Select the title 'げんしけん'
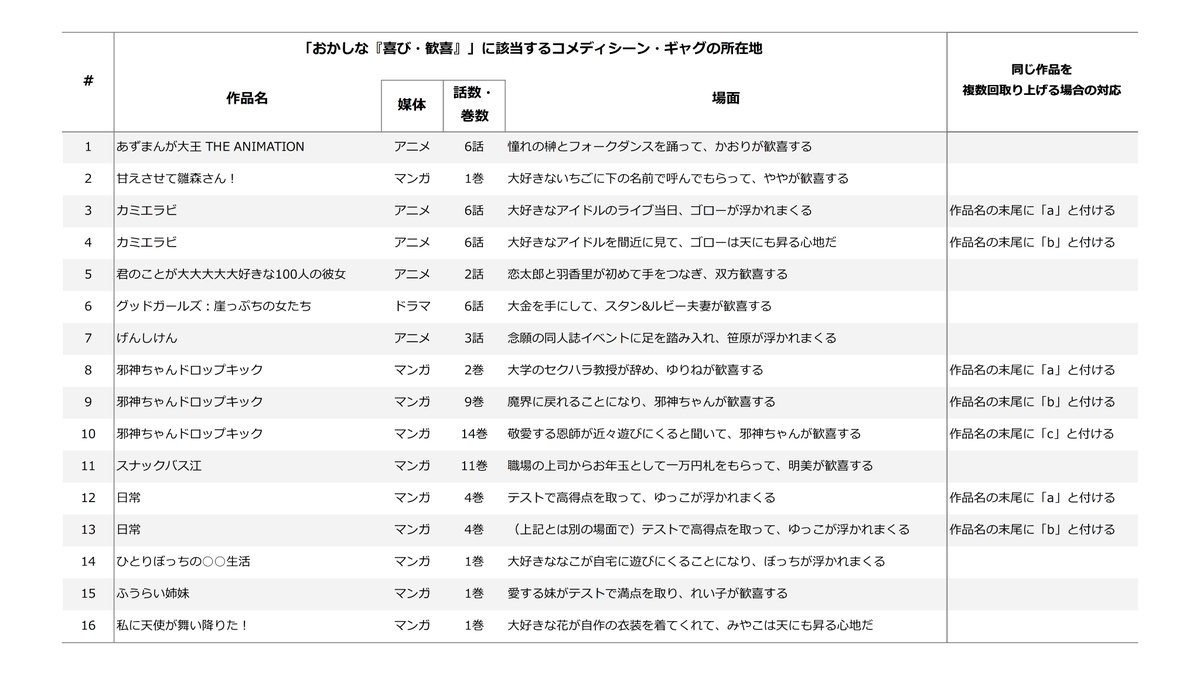 (147, 338)
